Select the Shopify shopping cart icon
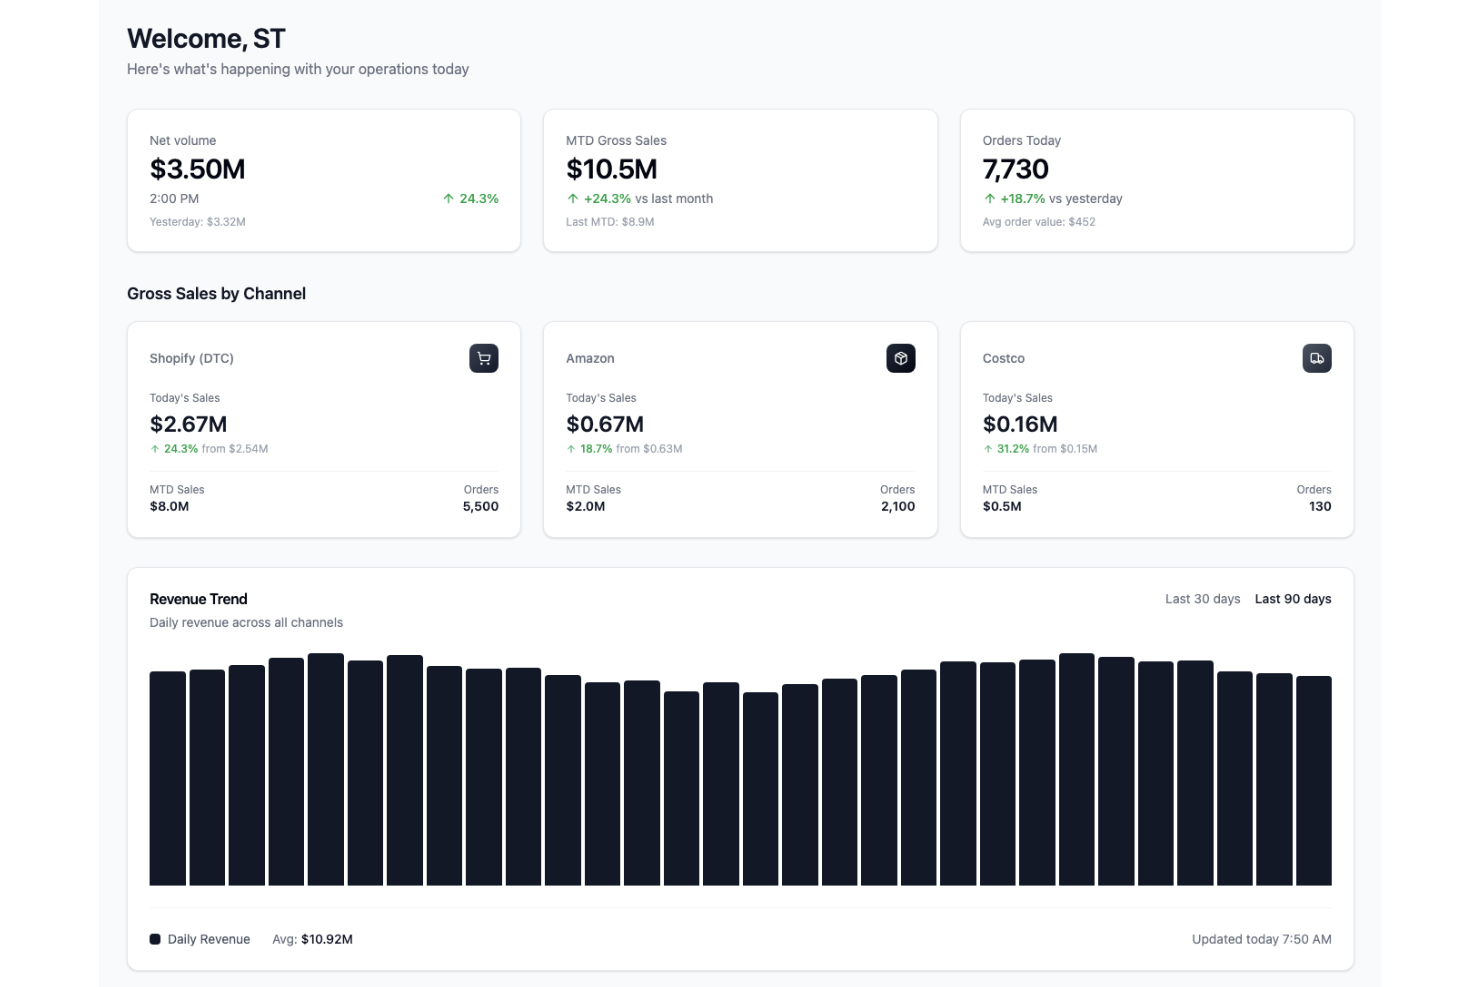Screen dimensions: 1480x987 click(x=483, y=358)
